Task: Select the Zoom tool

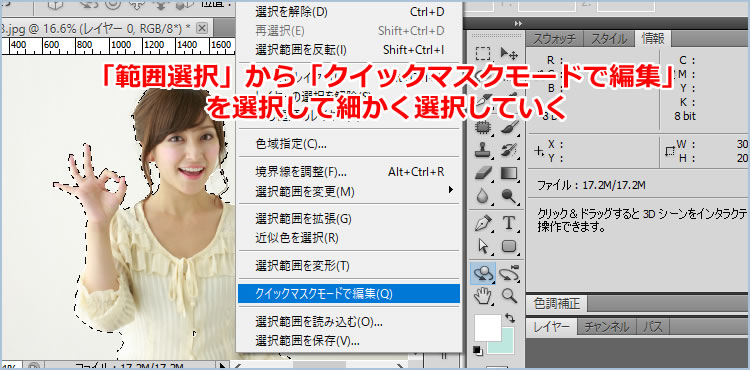Action: [x=509, y=296]
